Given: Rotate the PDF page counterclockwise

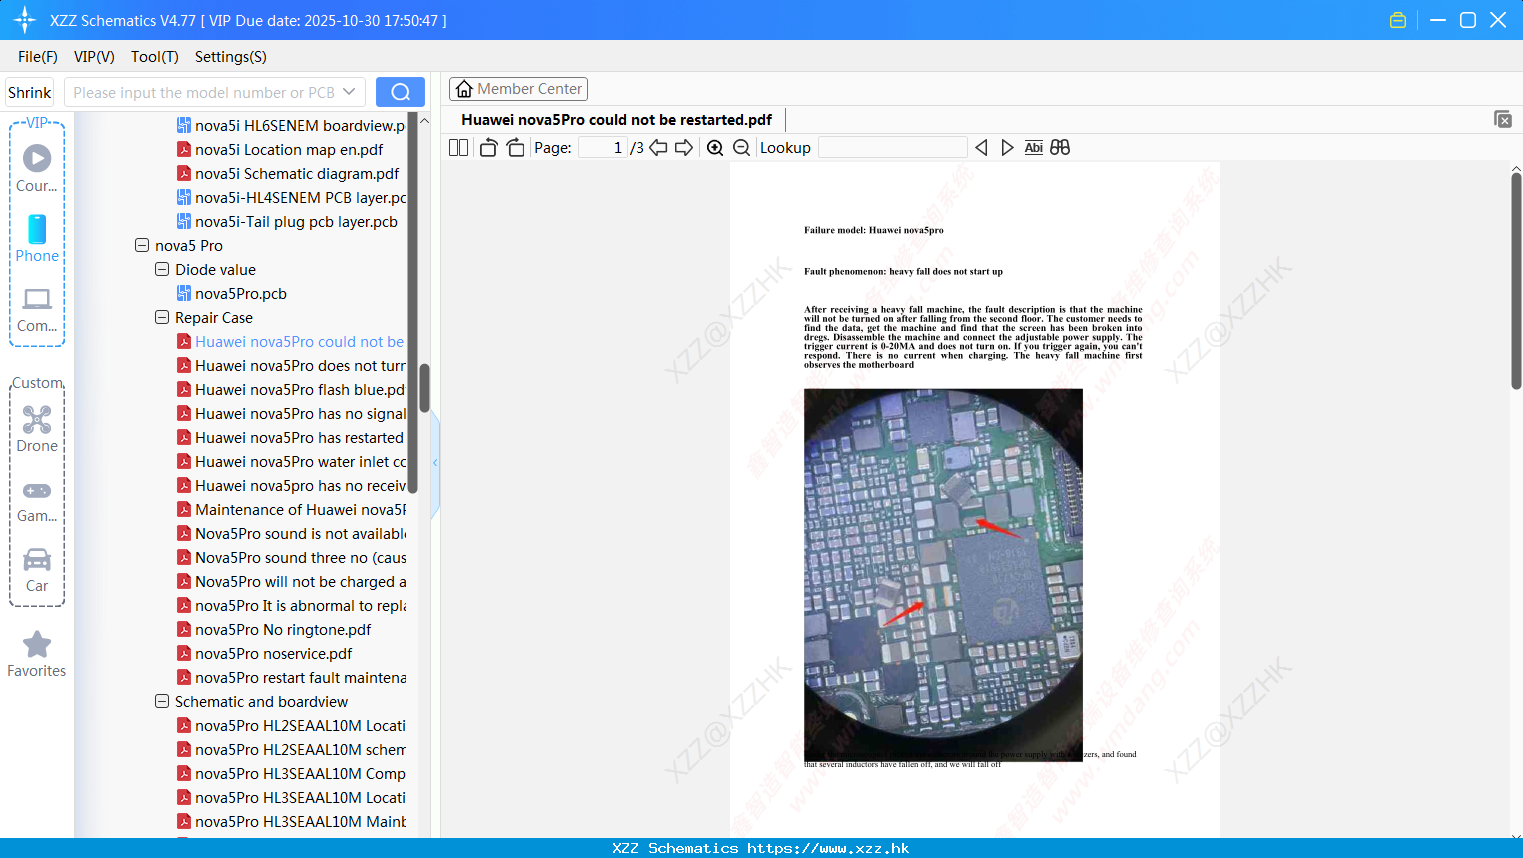Looking at the screenshot, I should tap(488, 147).
